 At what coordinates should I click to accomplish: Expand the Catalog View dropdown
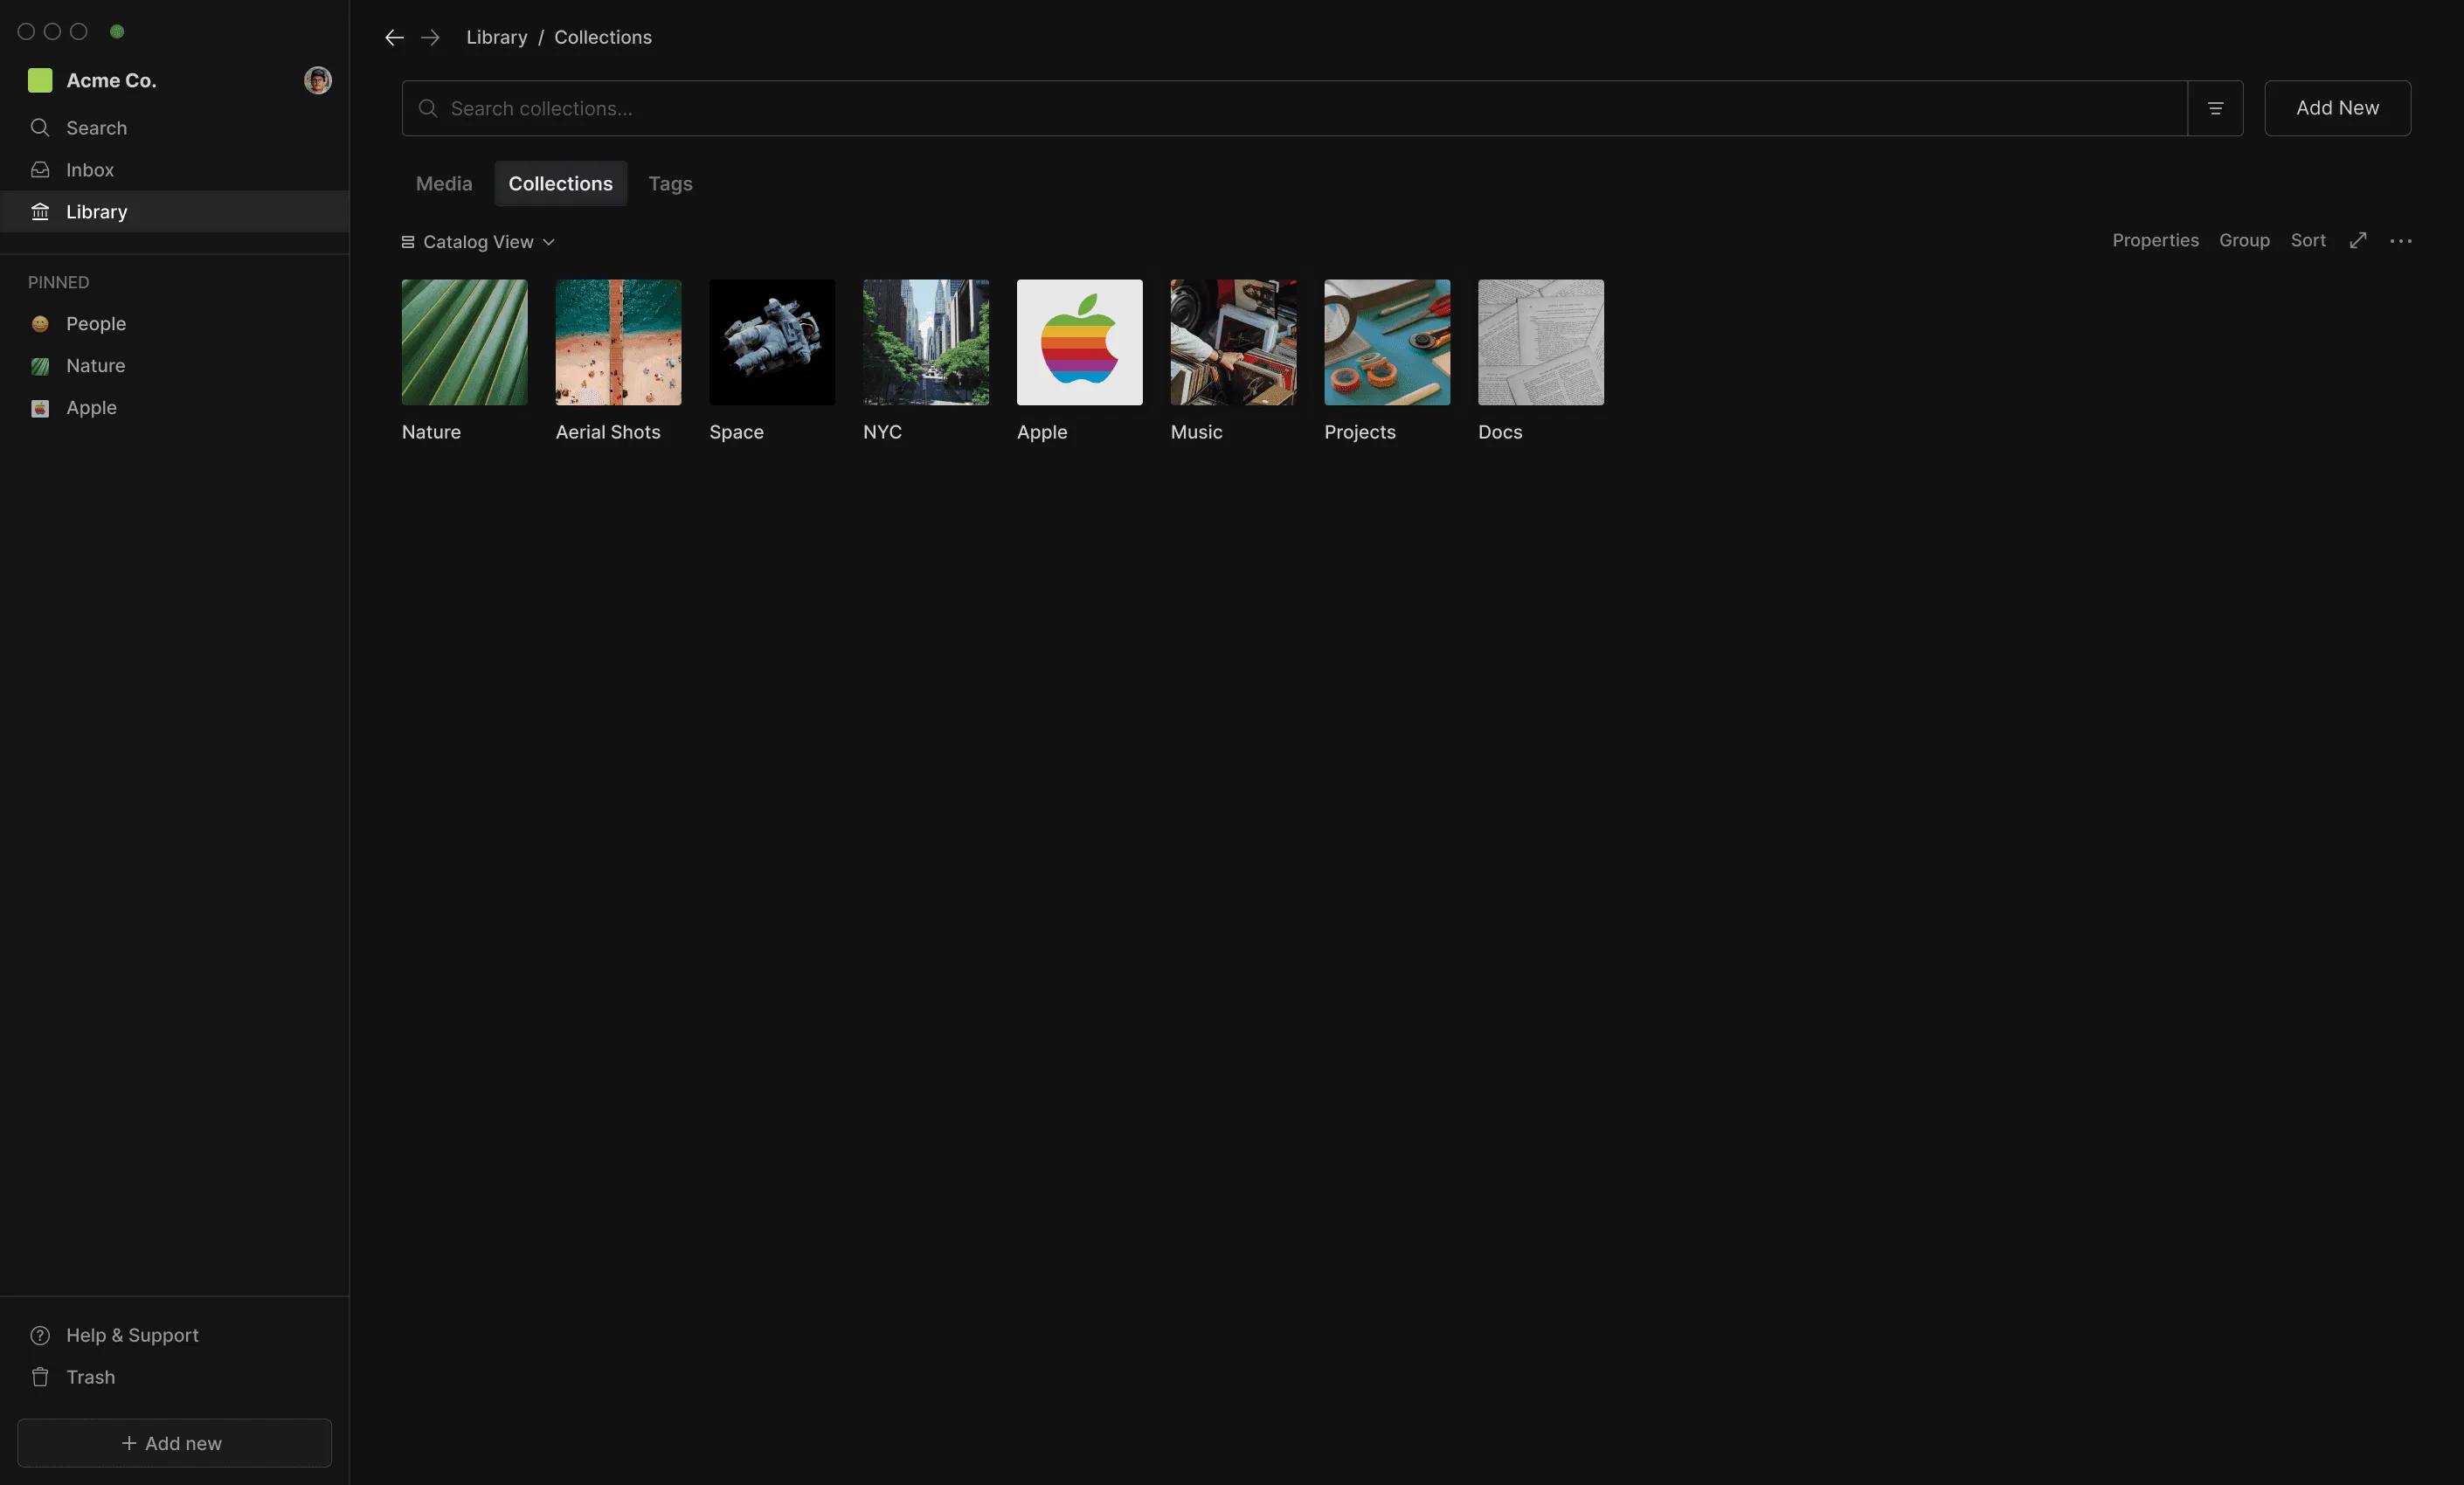[x=478, y=242]
